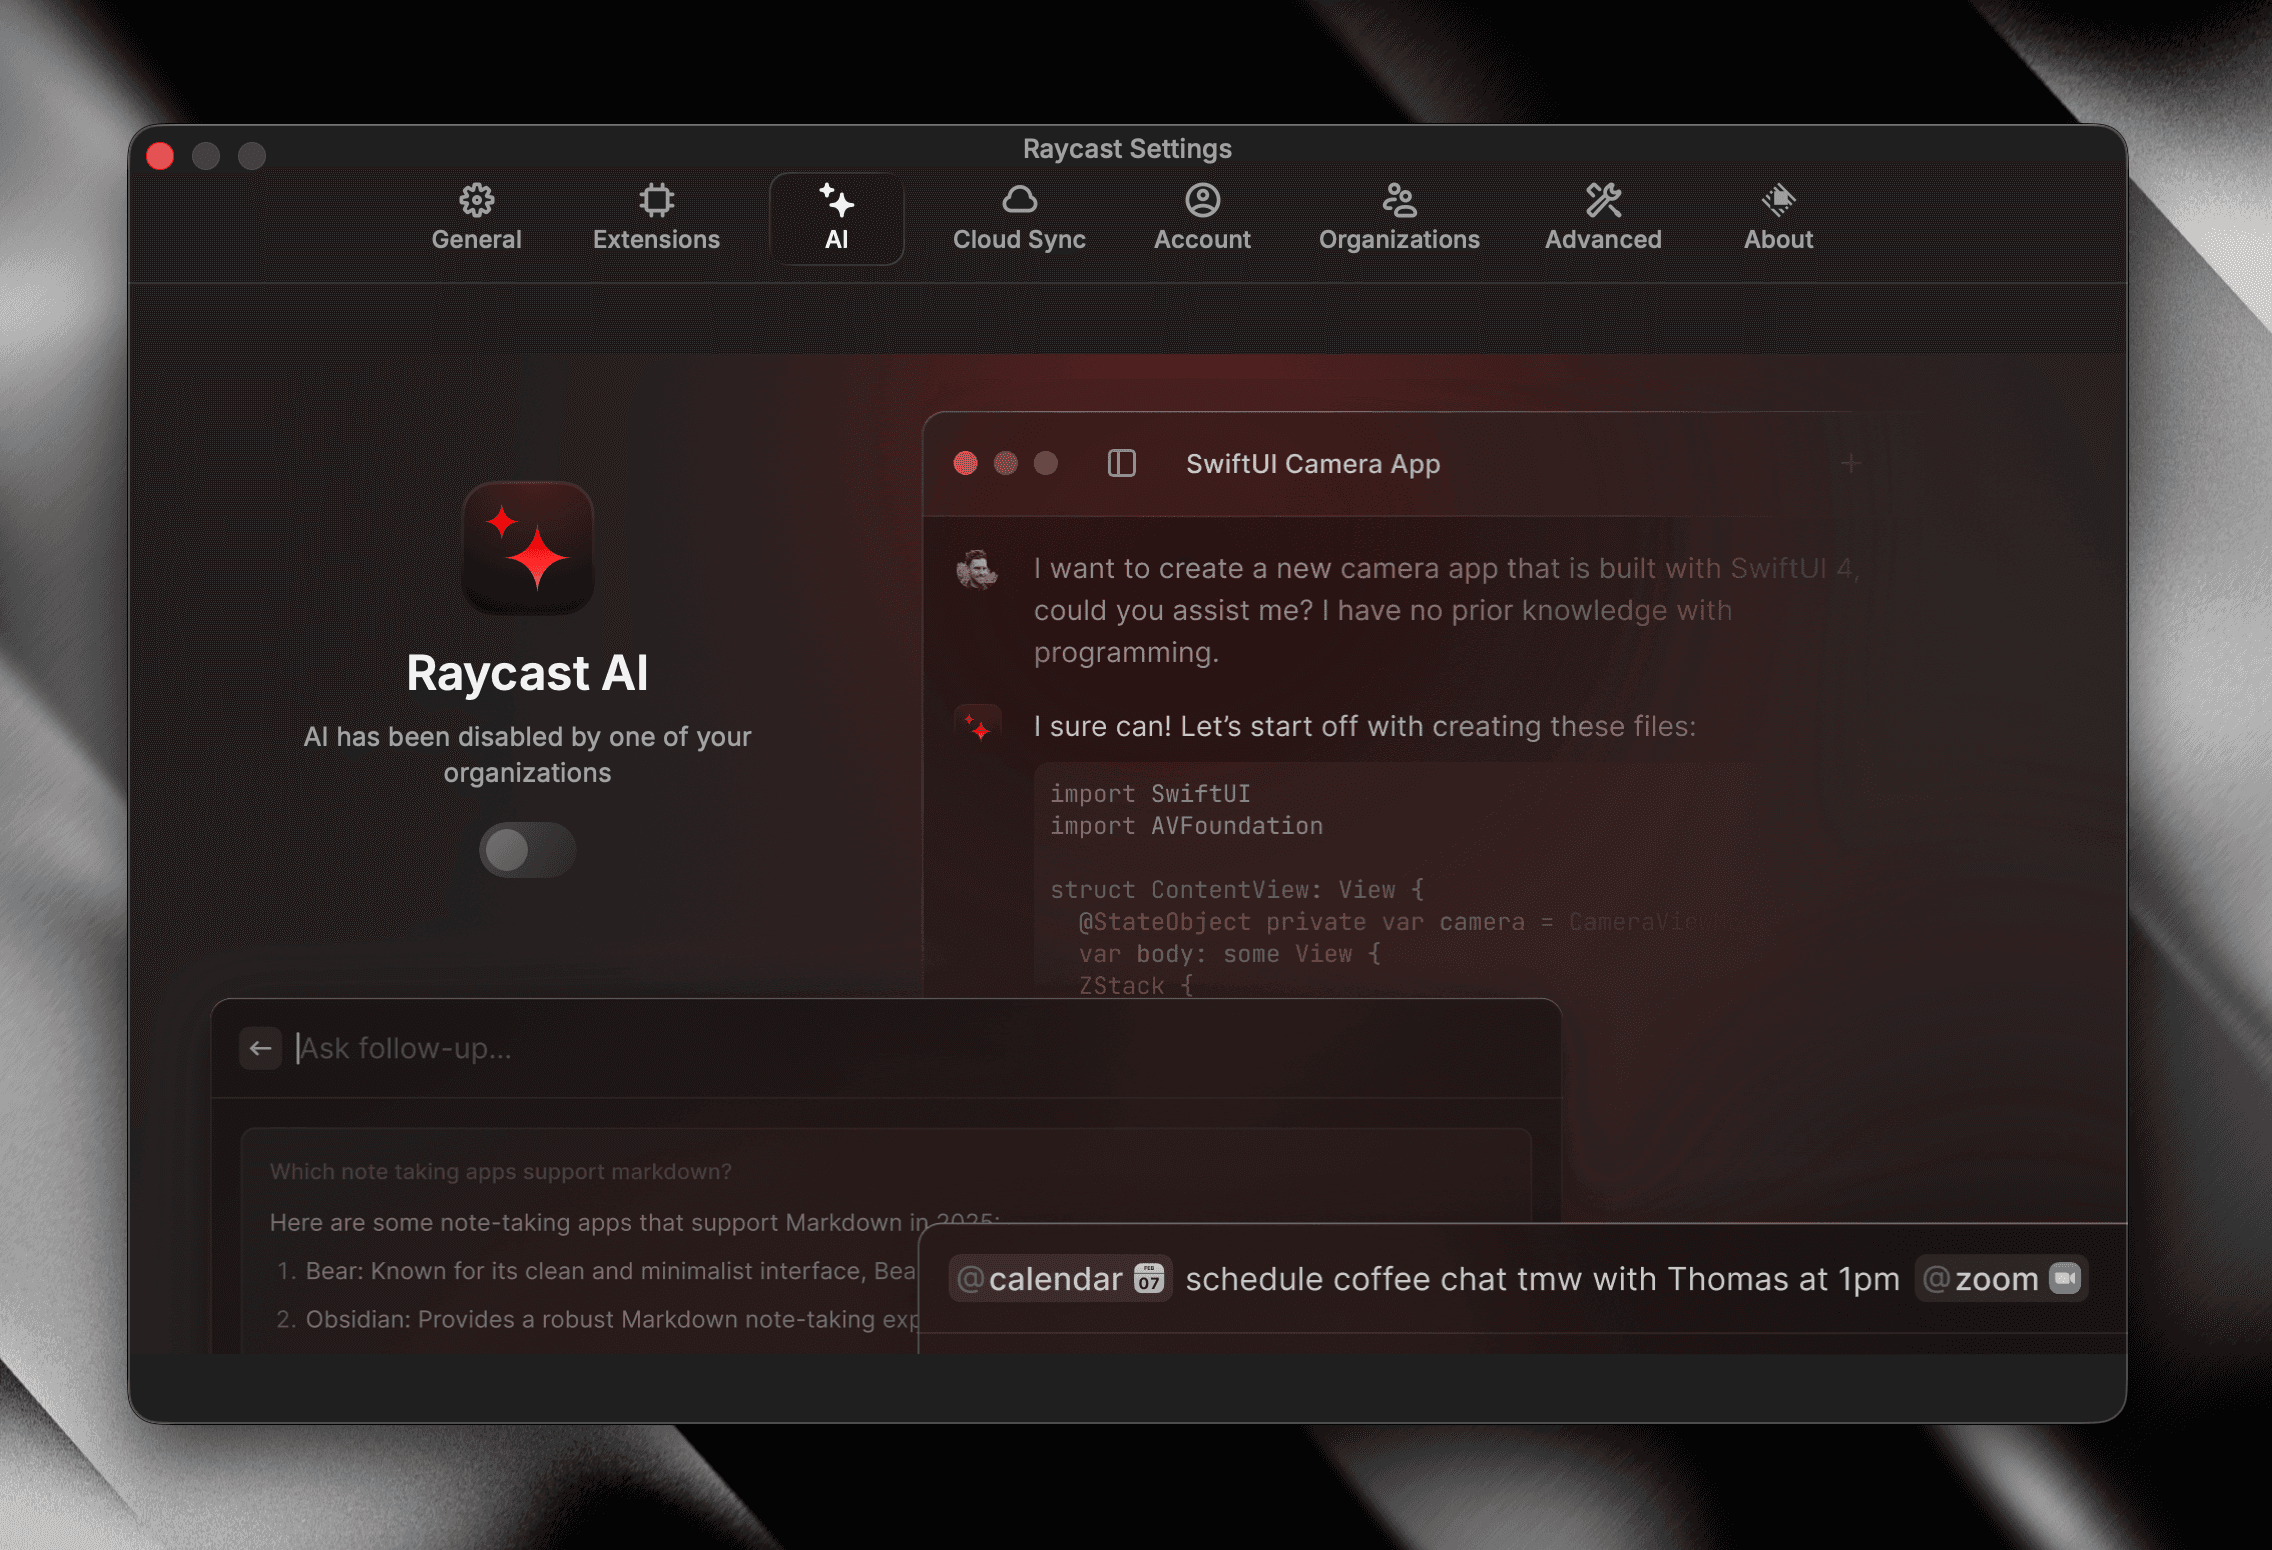Click the 'I want to create a new camera app' message

(x=1446, y=610)
